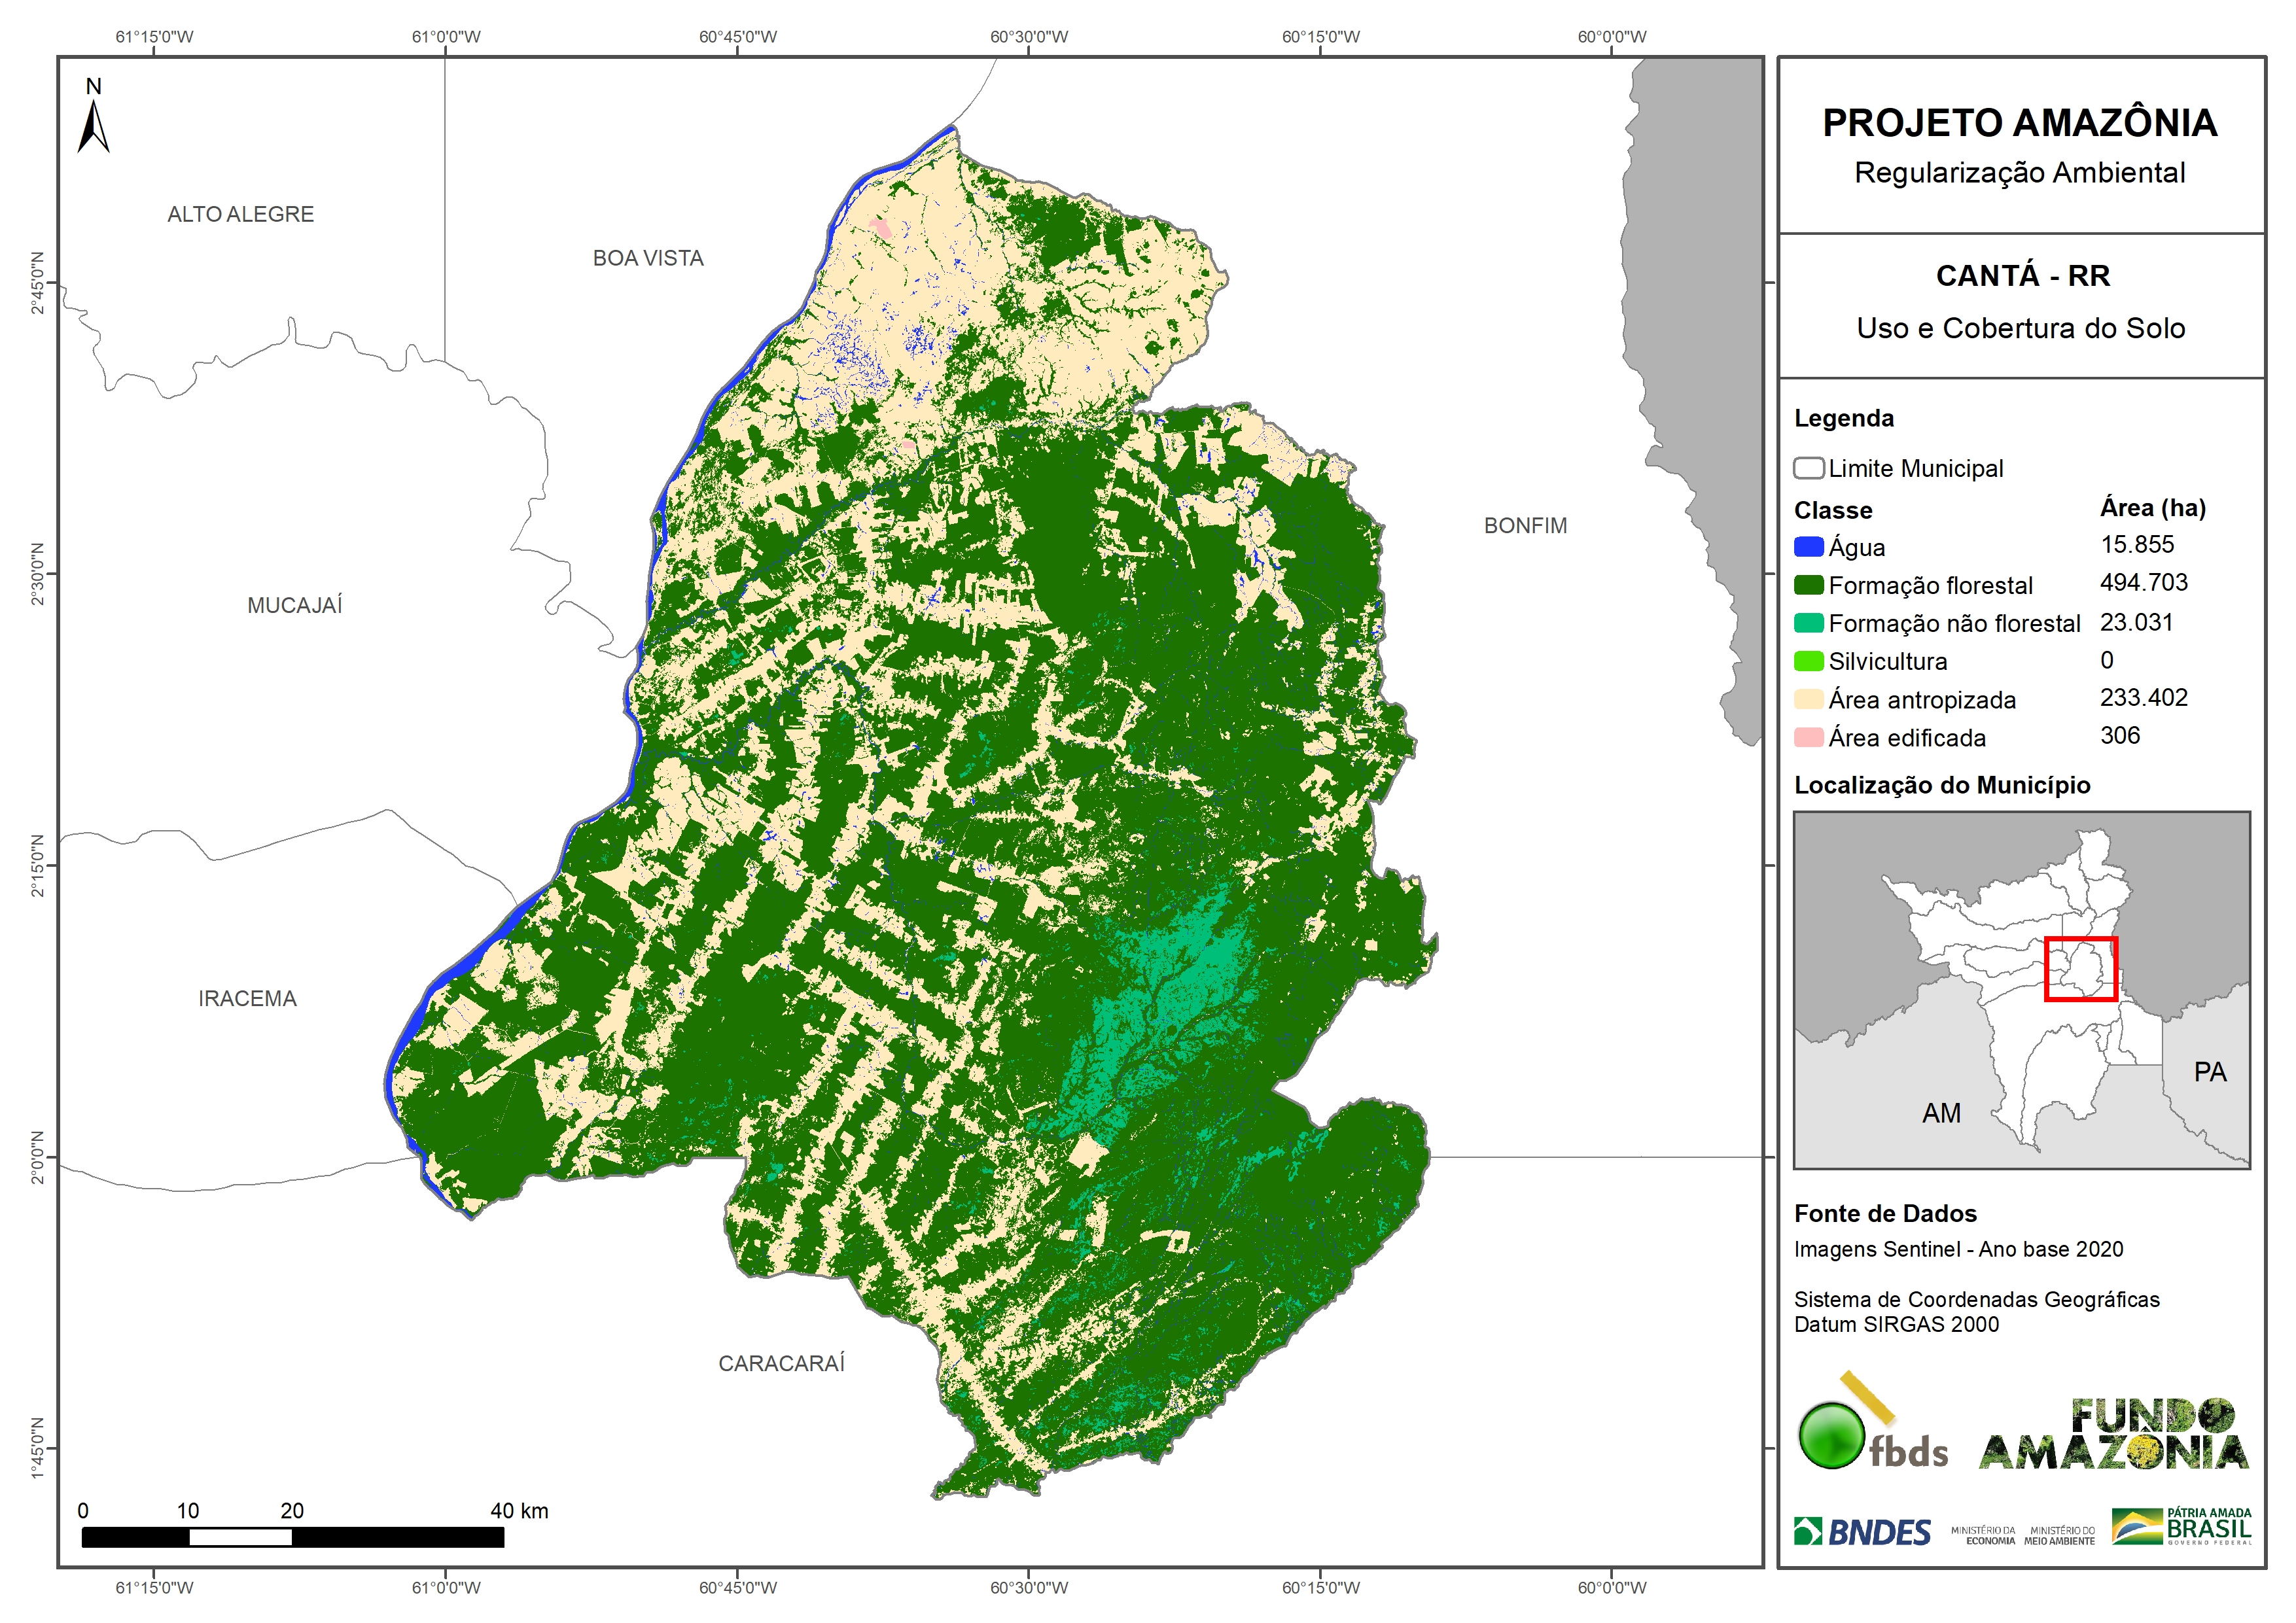2296x1623 pixels.
Task: Click the dark green Formação florestal swatch
Action: point(1808,585)
